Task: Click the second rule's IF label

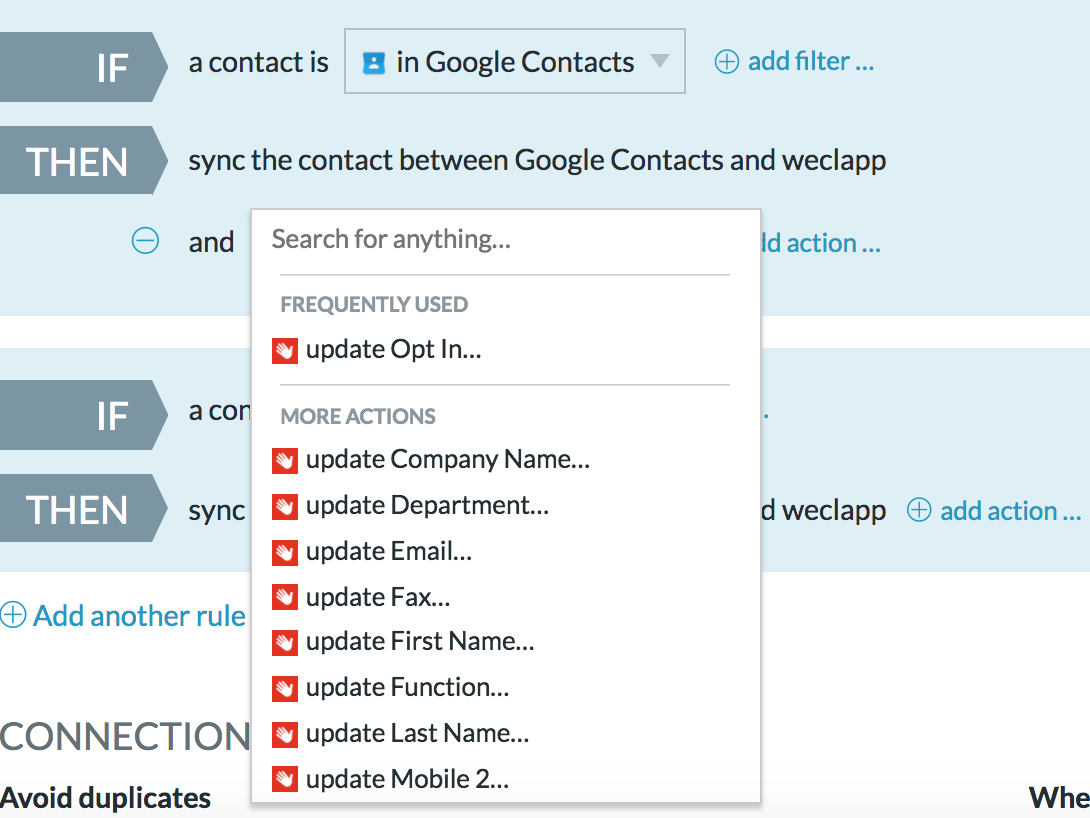Action: click(x=83, y=415)
